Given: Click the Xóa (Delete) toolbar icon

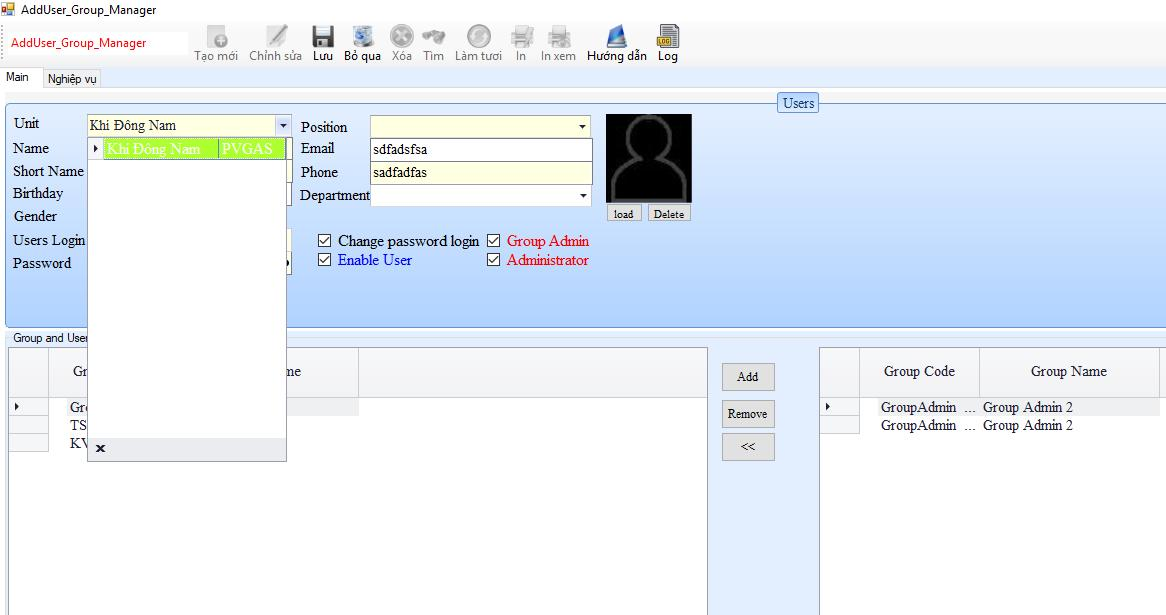Looking at the screenshot, I should click(x=402, y=37).
